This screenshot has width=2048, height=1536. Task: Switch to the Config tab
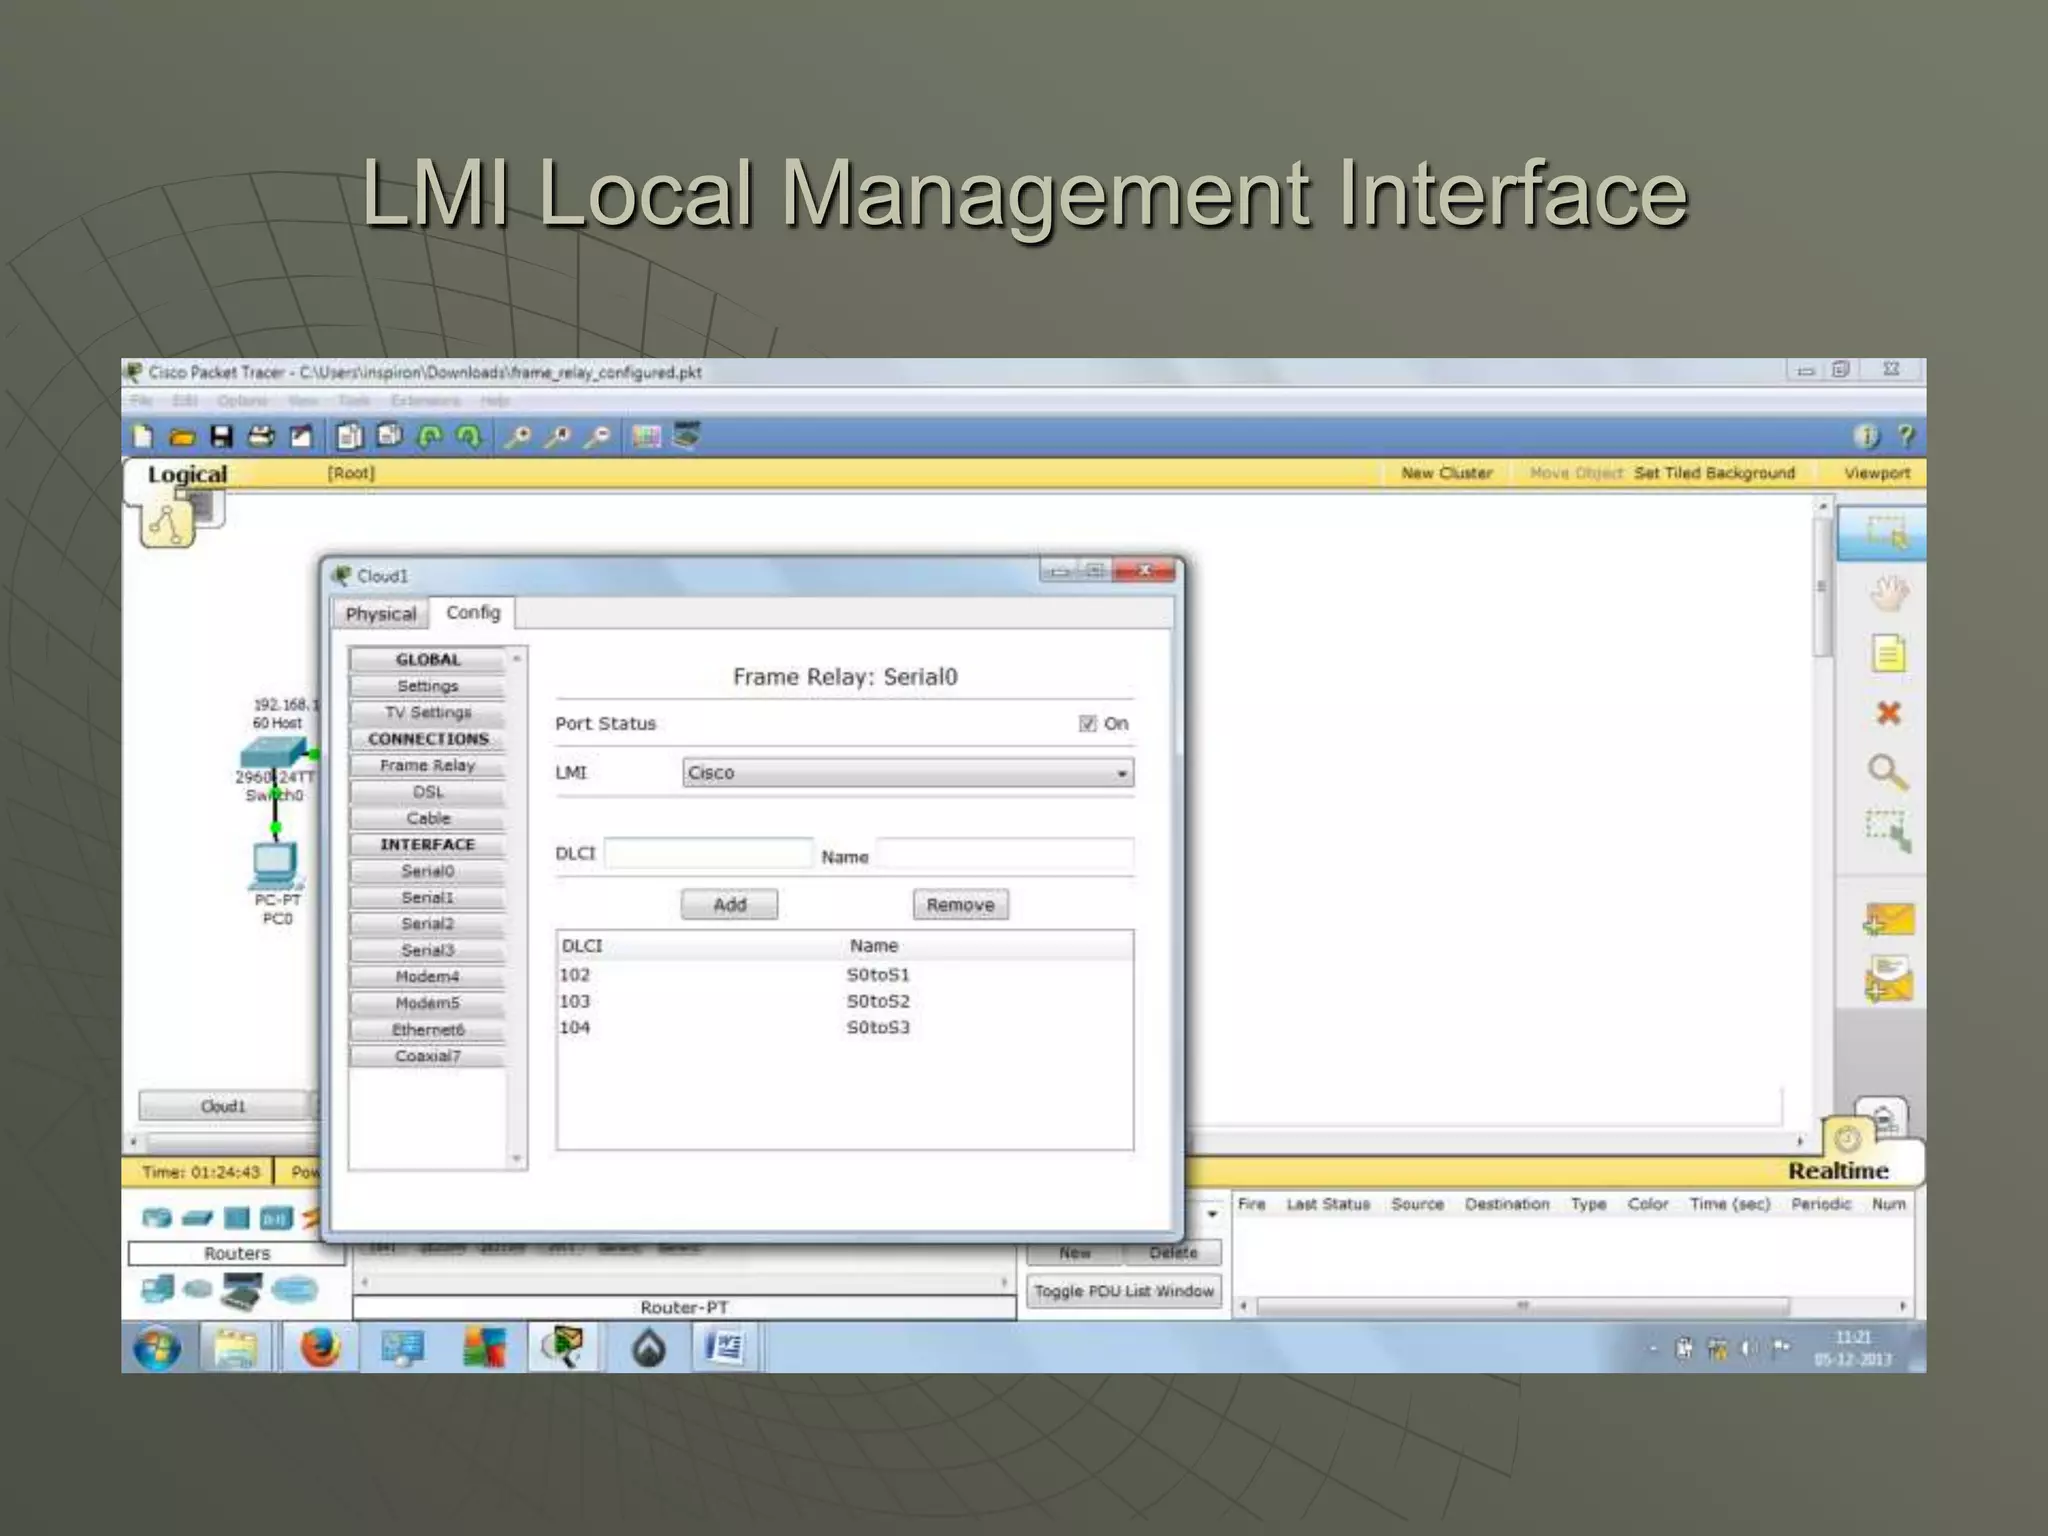(473, 612)
